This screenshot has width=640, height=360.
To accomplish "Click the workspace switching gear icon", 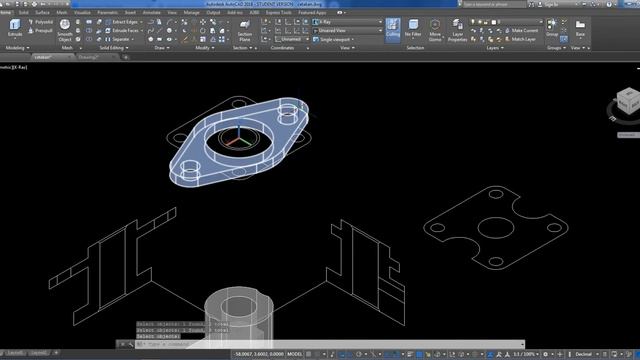I will pos(545,354).
